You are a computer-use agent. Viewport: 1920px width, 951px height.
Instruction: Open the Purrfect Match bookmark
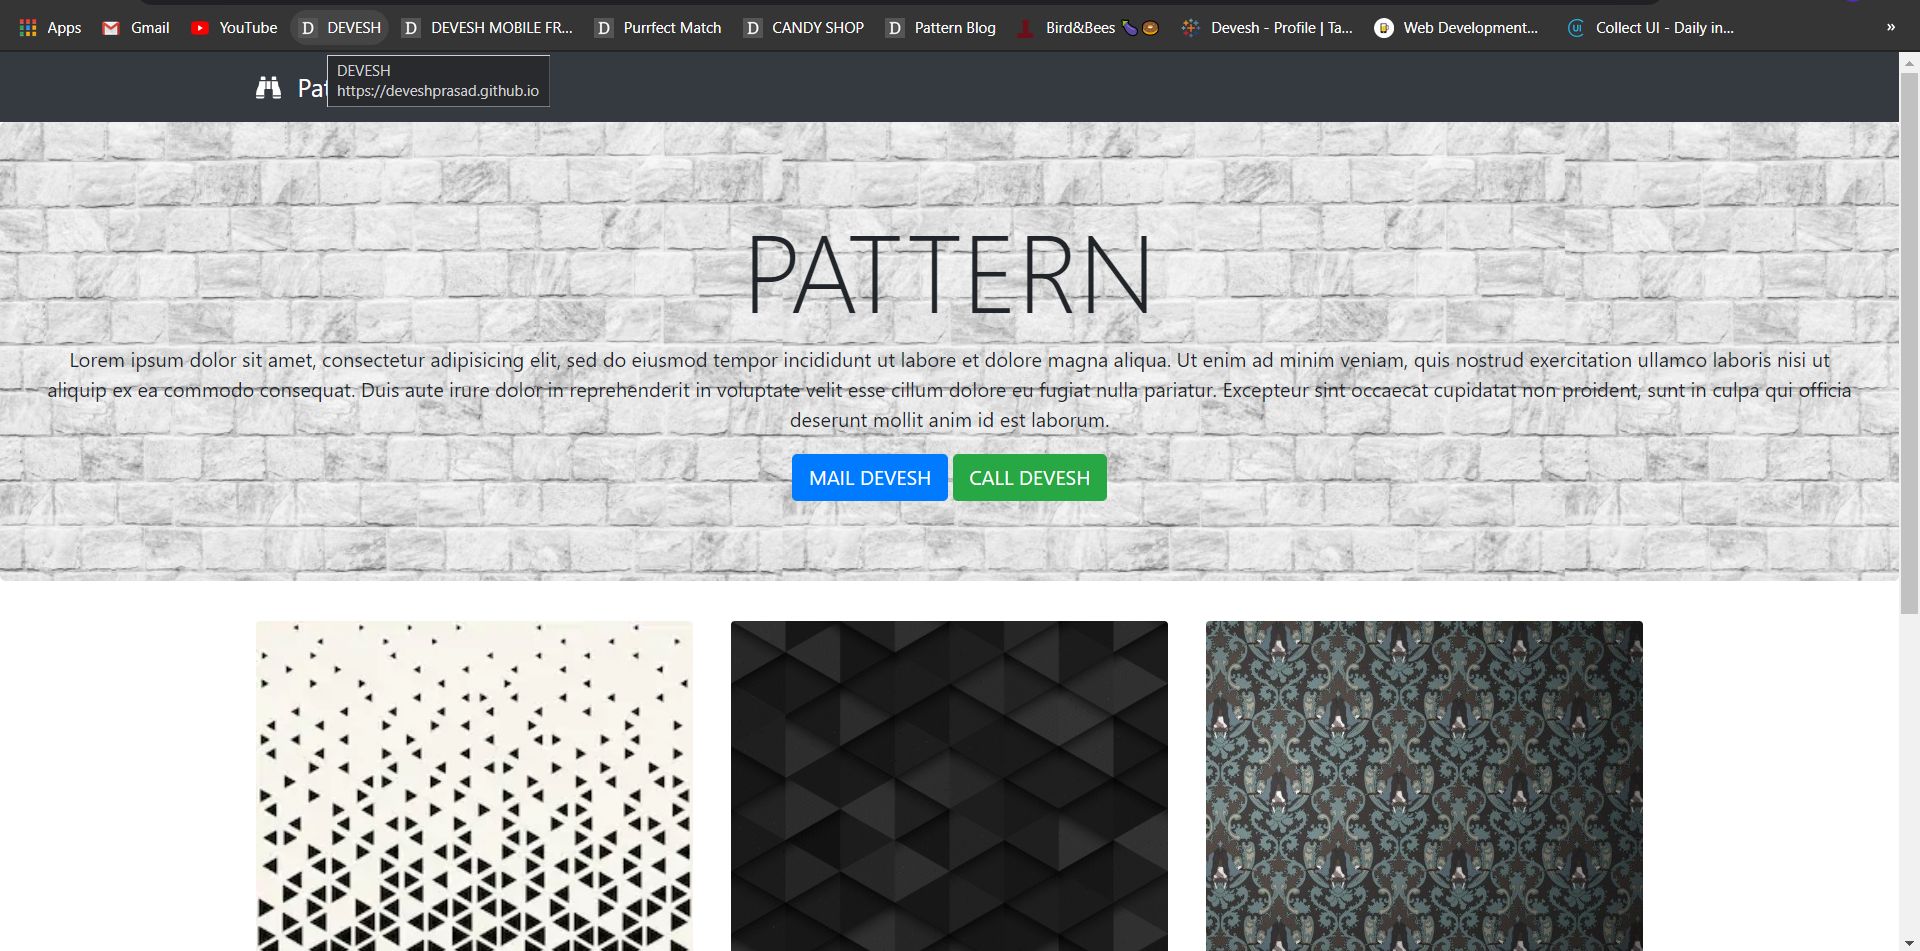point(658,28)
